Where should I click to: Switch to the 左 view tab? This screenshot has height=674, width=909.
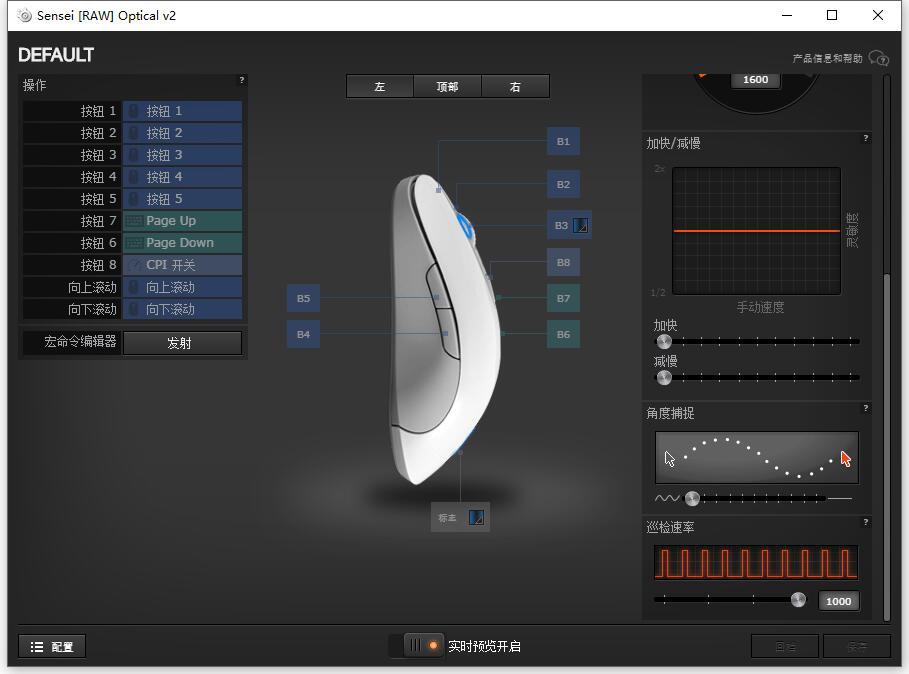coord(380,86)
